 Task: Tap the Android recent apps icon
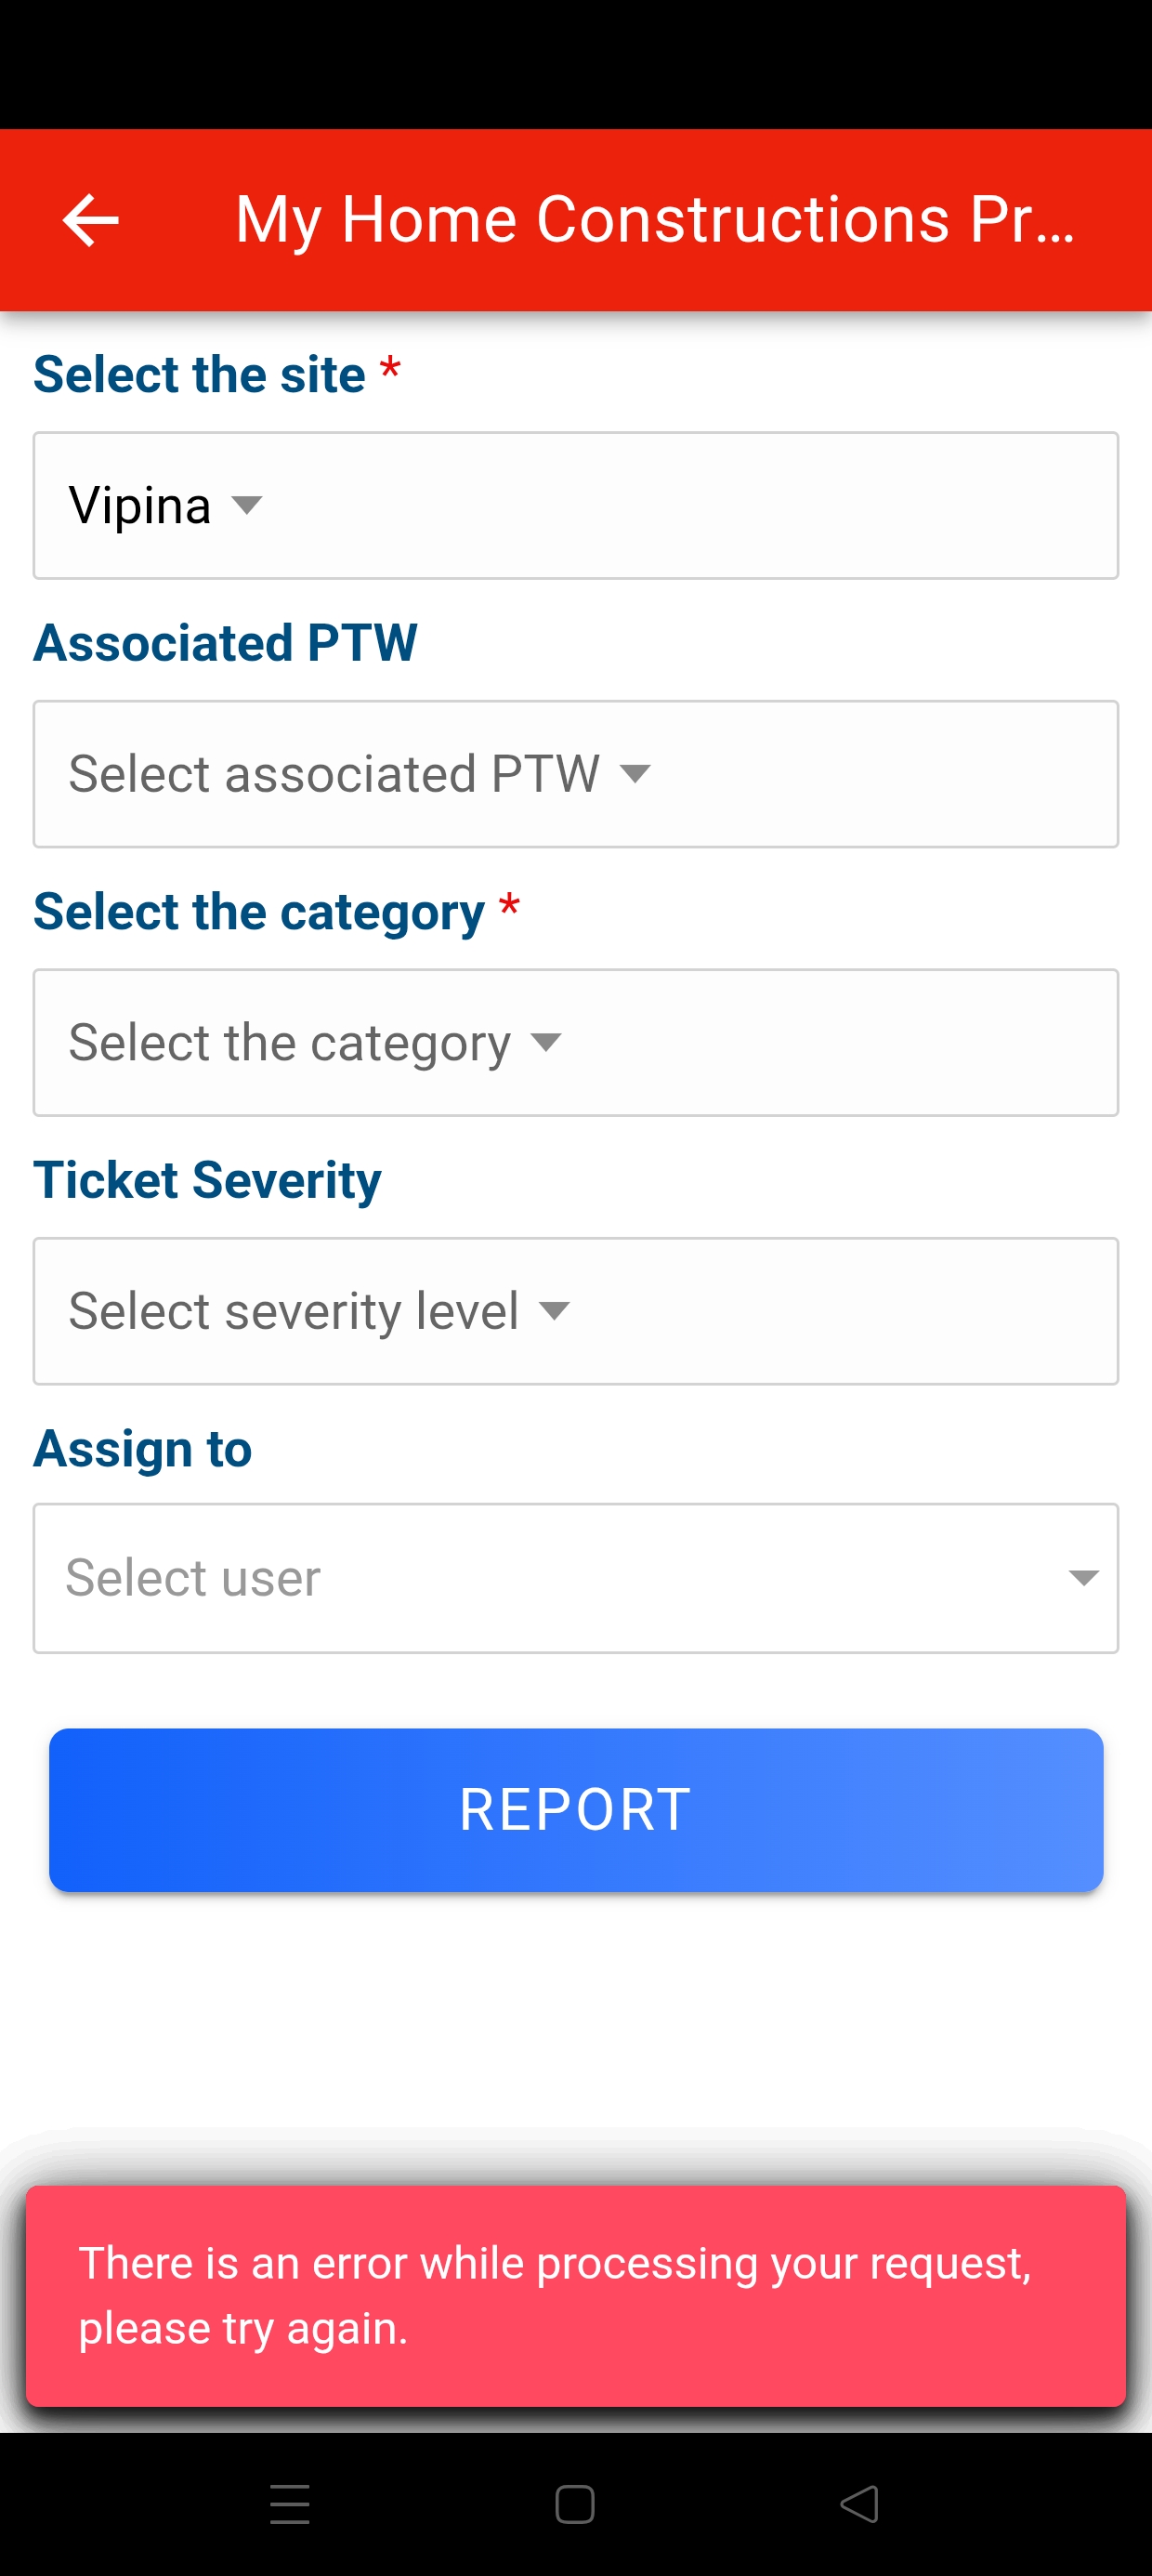(x=290, y=2504)
